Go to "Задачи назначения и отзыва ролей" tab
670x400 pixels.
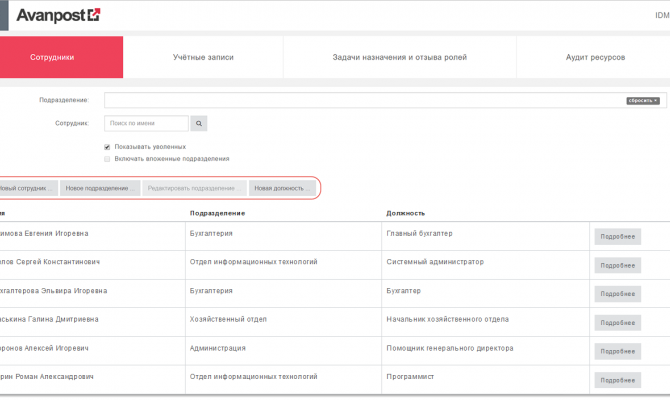point(399,58)
